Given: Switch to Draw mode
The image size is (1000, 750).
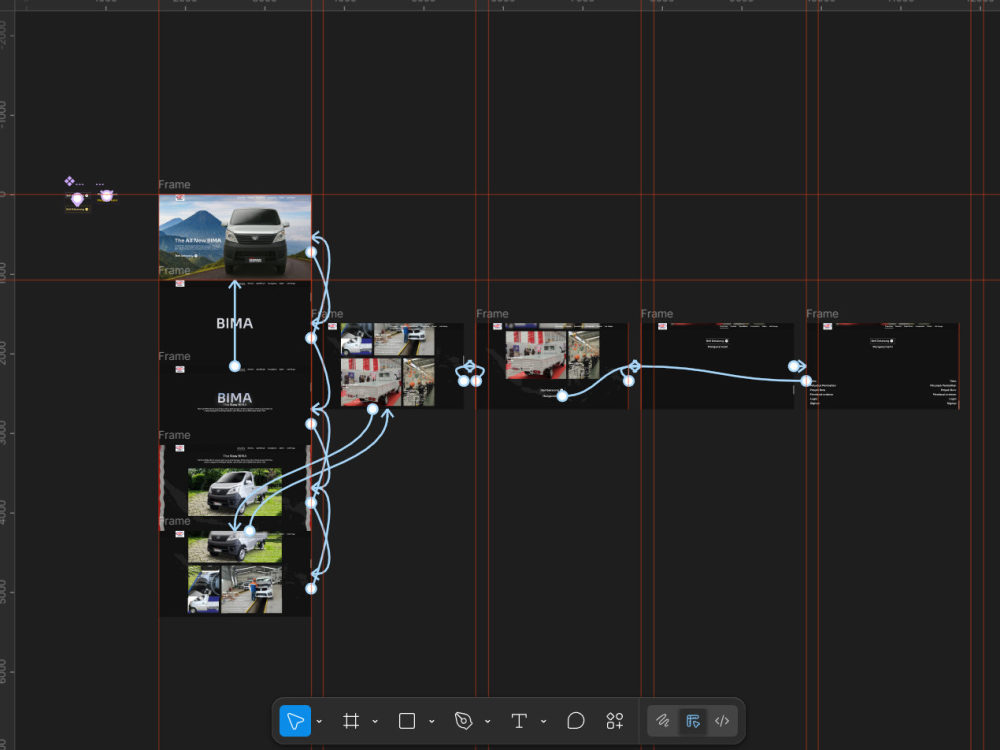Looking at the screenshot, I should pos(663,721).
